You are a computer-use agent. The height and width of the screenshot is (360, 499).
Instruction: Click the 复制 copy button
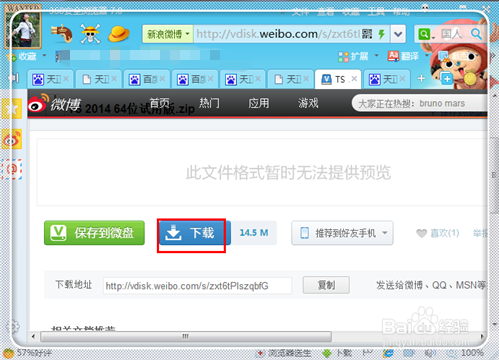326,285
